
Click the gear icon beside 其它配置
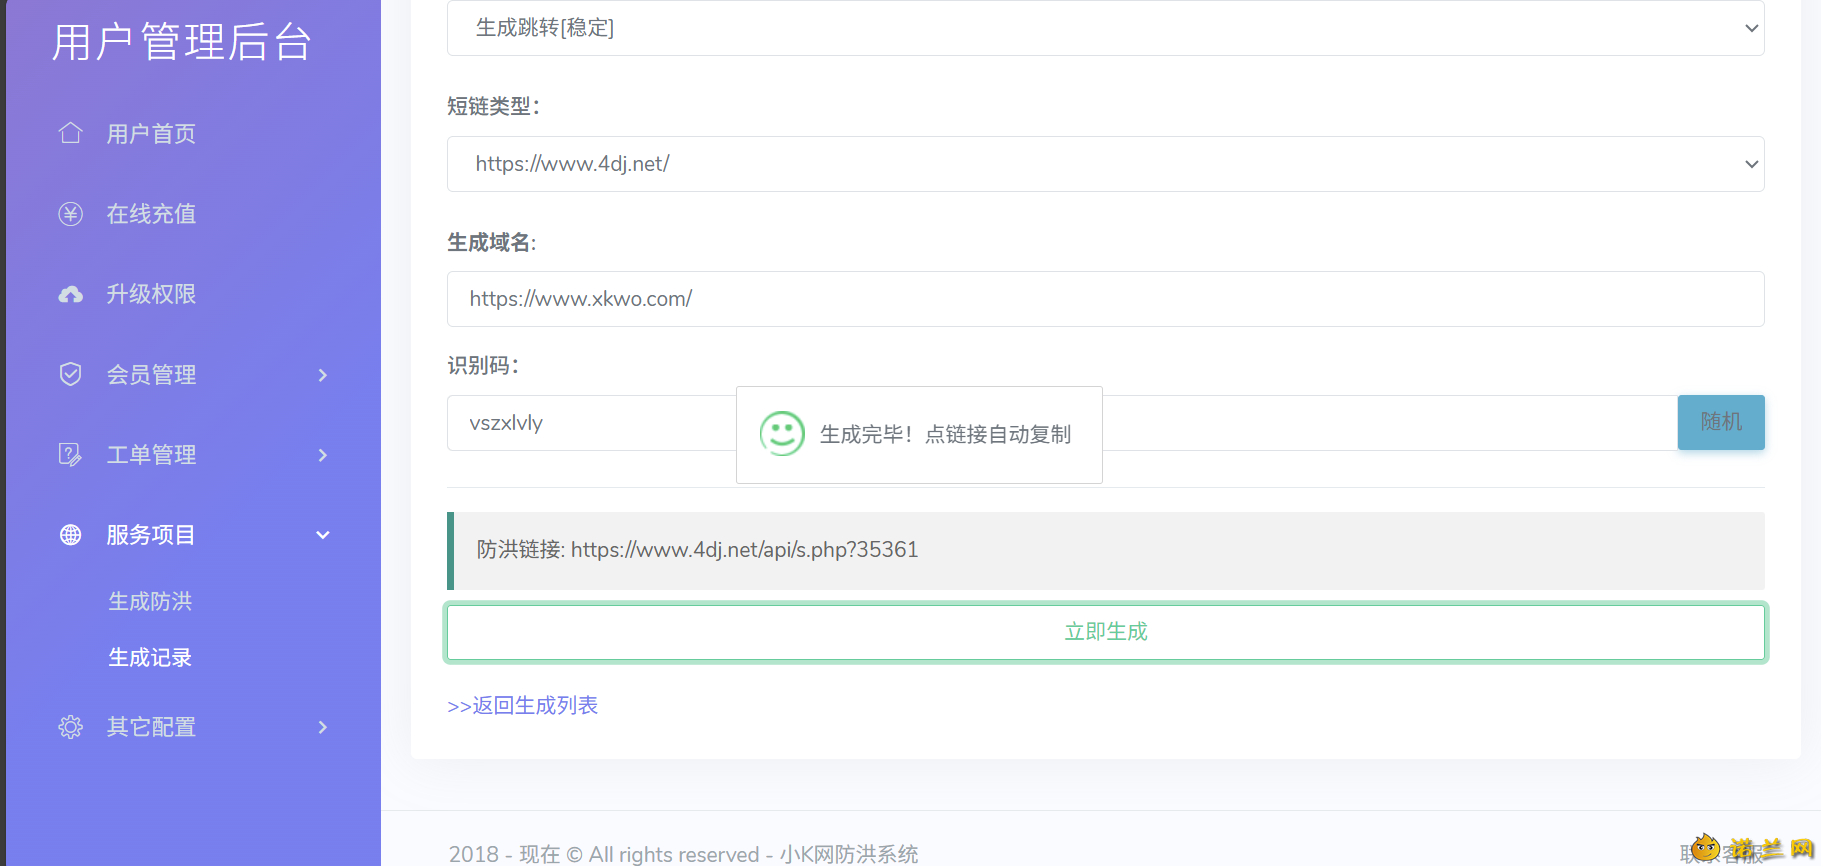click(x=70, y=727)
